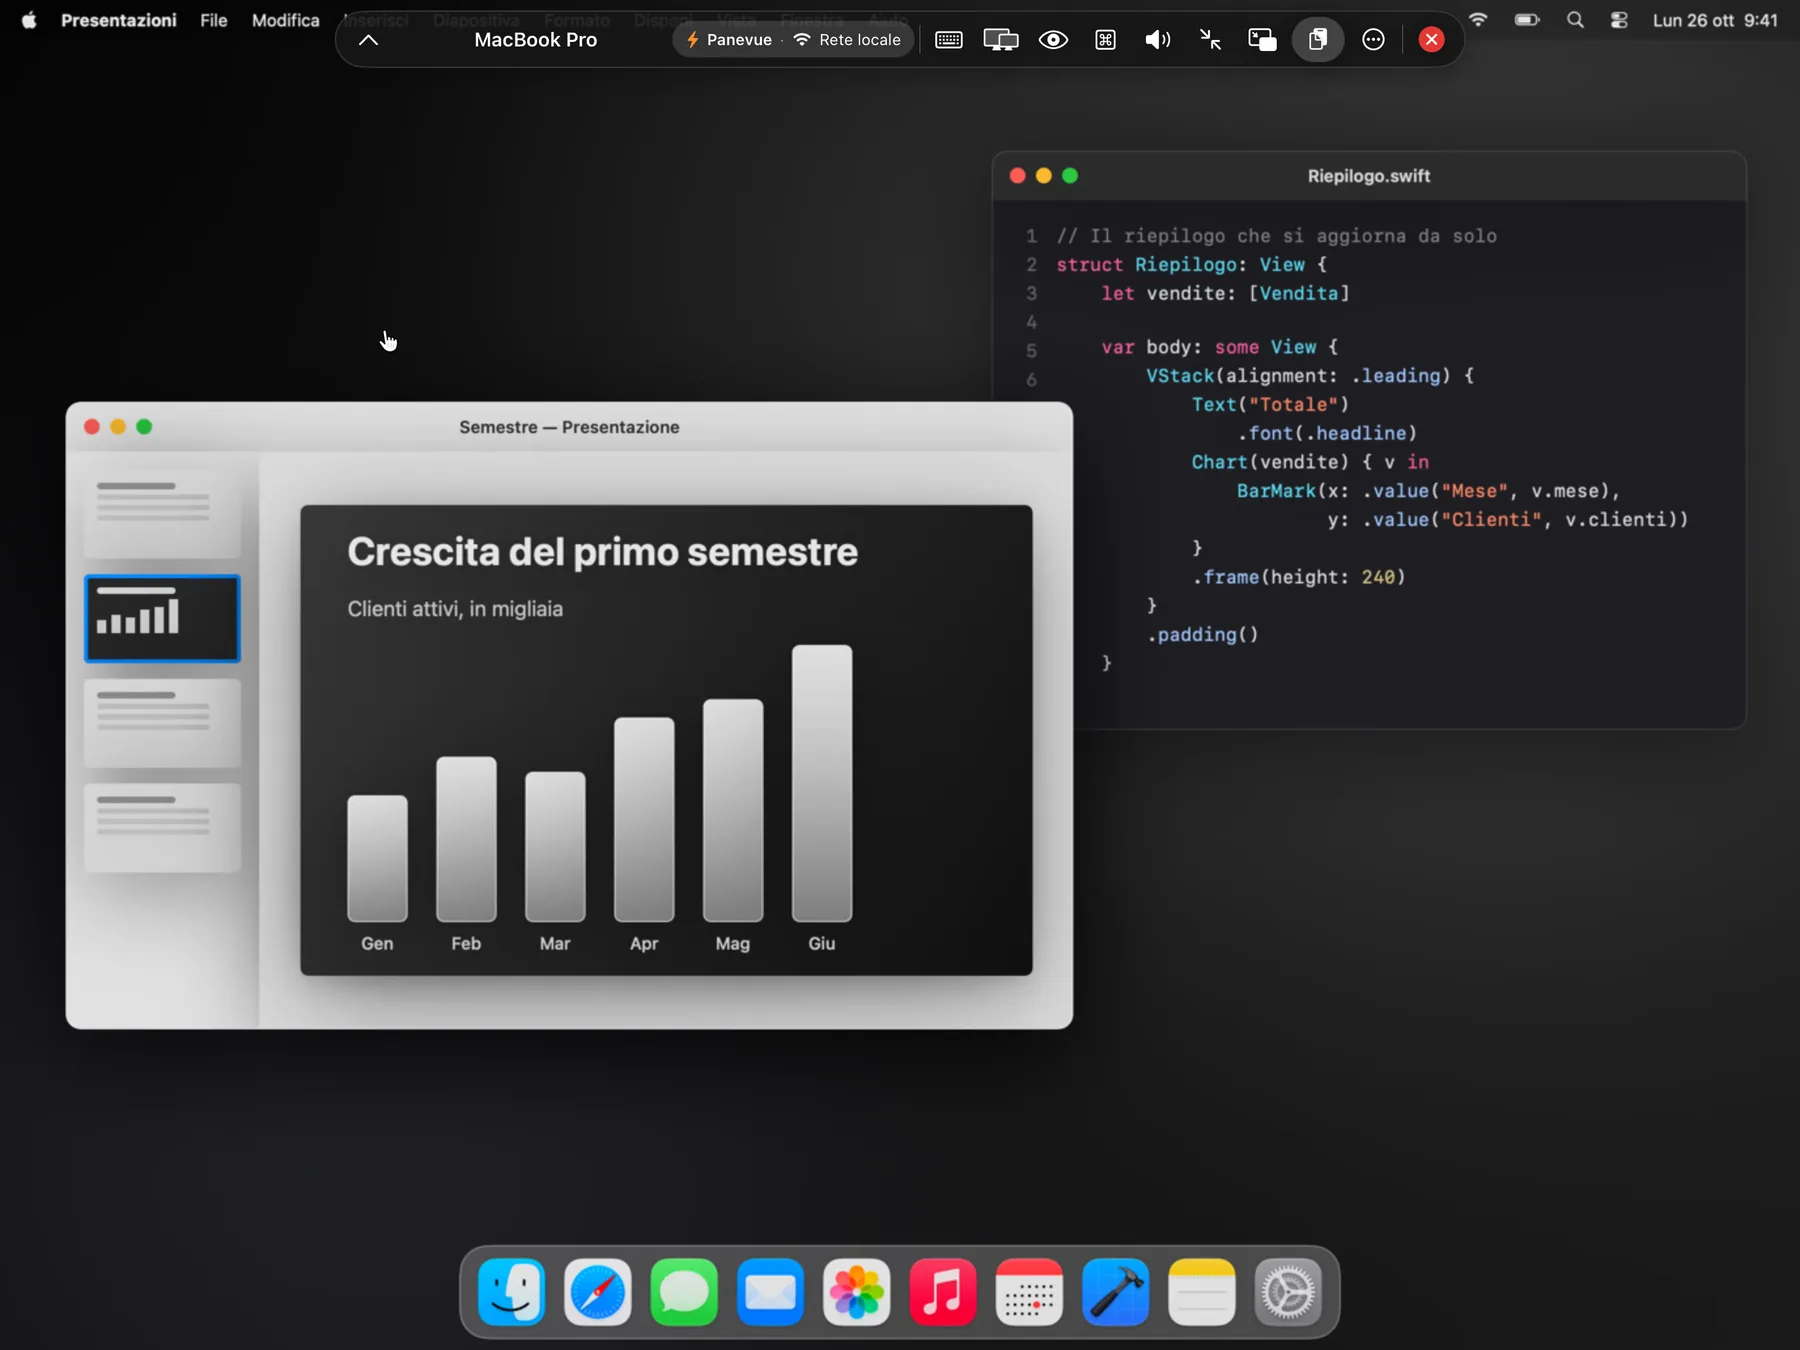Open the keyboard icon in the remote toolbar
The height and width of the screenshot is (1350, 1800).
948,40
